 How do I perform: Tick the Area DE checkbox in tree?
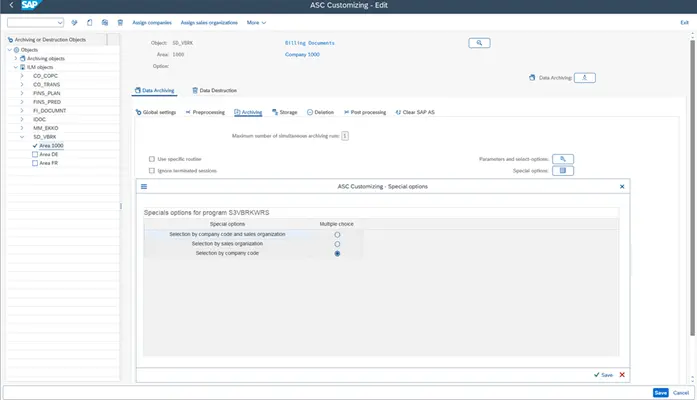[x=35, y=154]
